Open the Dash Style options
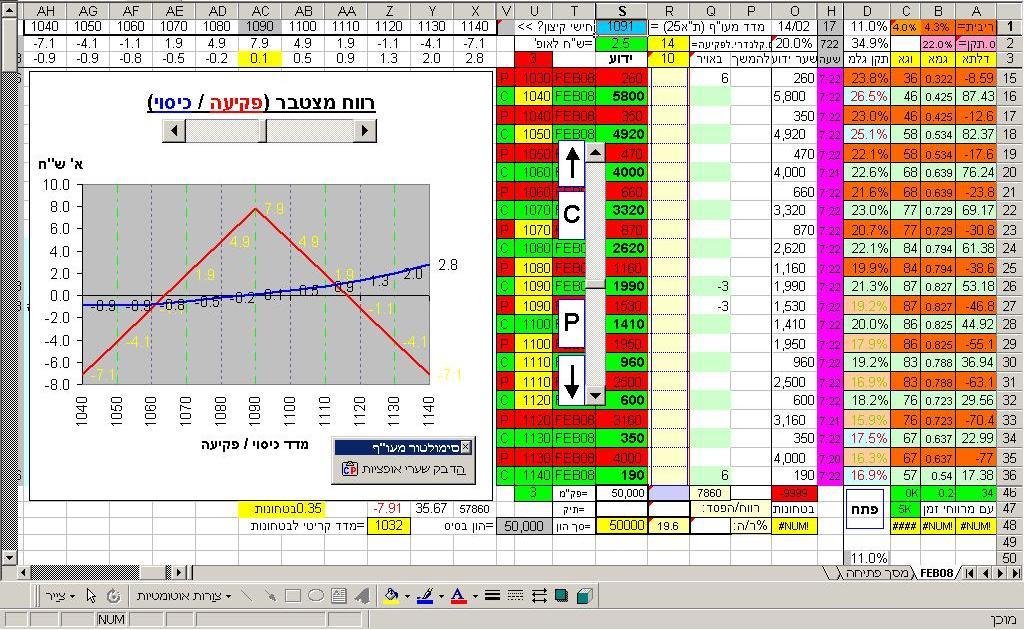The width and height of the screenshot is (1024, 630). pyautogui.click(x=515, y=595)
